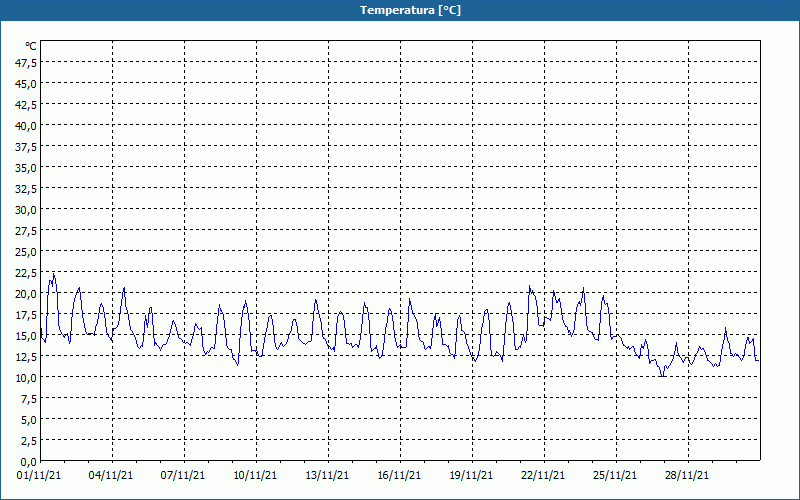Select the 2,5 y-axis label
This screenshot has width=800, height=500.
[x=29, y=441]
